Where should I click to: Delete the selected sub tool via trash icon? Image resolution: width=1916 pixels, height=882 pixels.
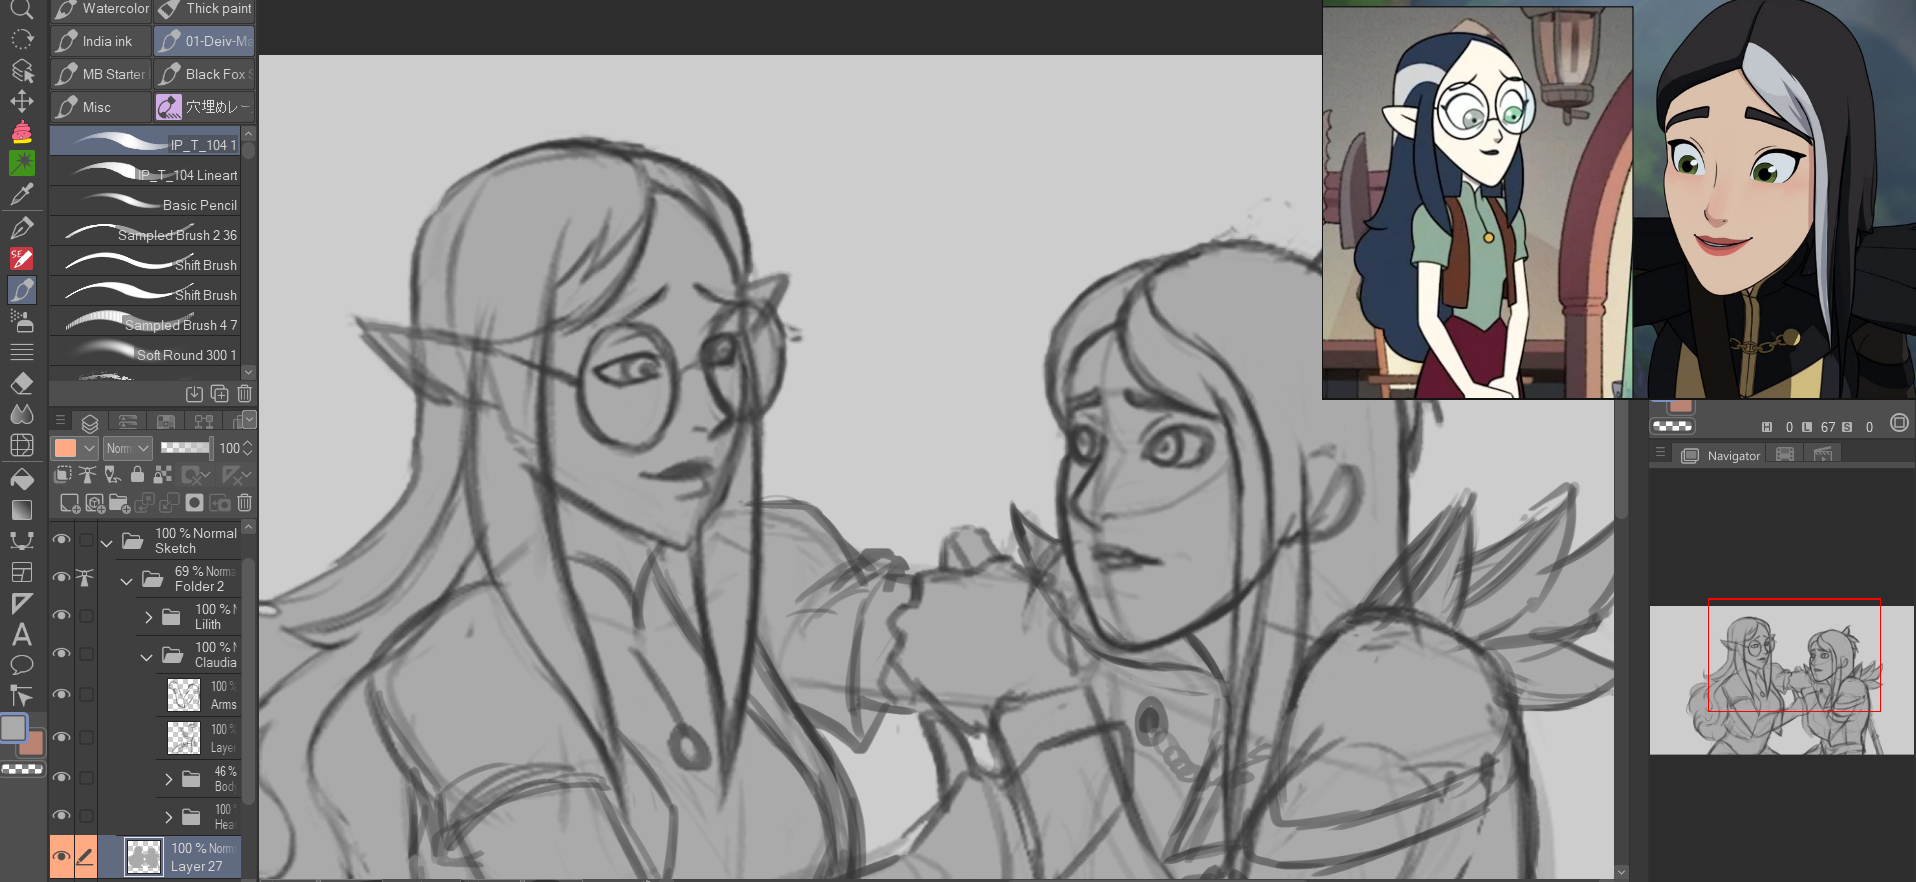(245, 394)
